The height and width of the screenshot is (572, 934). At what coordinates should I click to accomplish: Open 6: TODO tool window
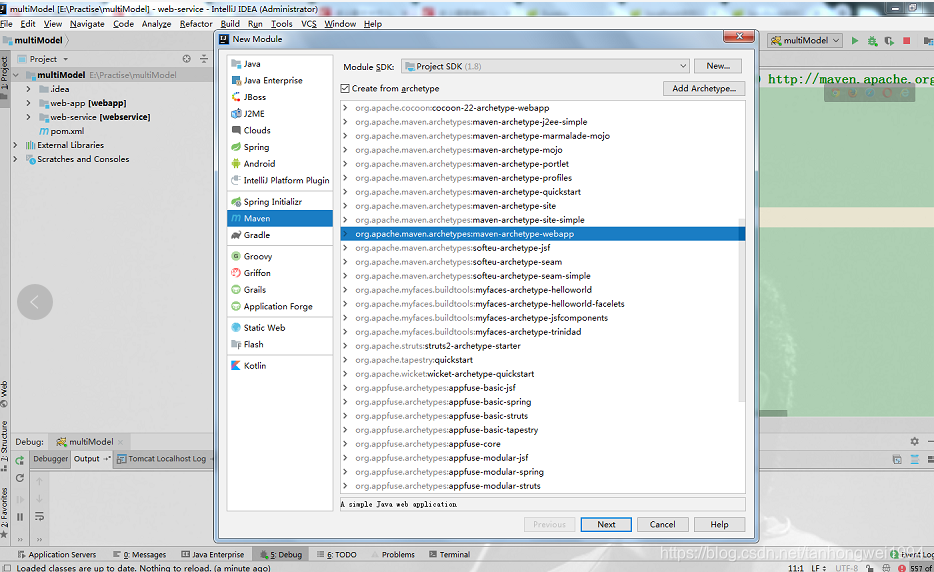point(337,555)
